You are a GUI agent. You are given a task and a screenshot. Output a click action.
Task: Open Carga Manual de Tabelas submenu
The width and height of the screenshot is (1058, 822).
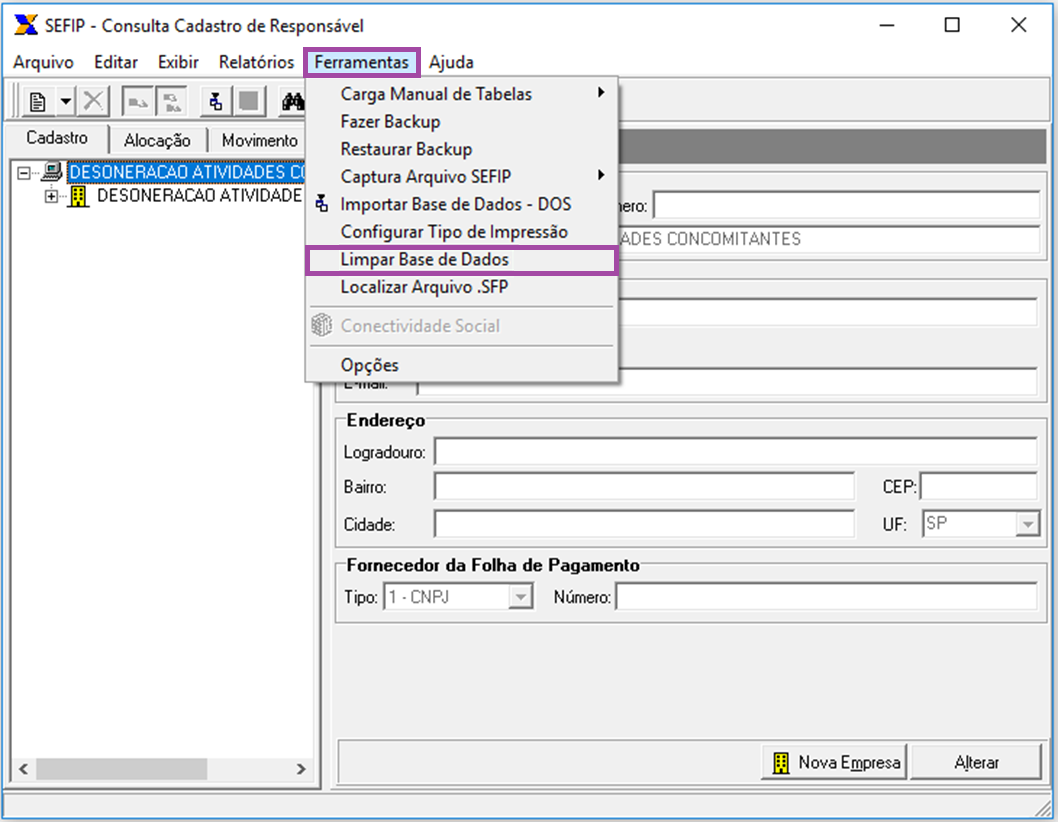pyautogui.click(x=462, y=94)
